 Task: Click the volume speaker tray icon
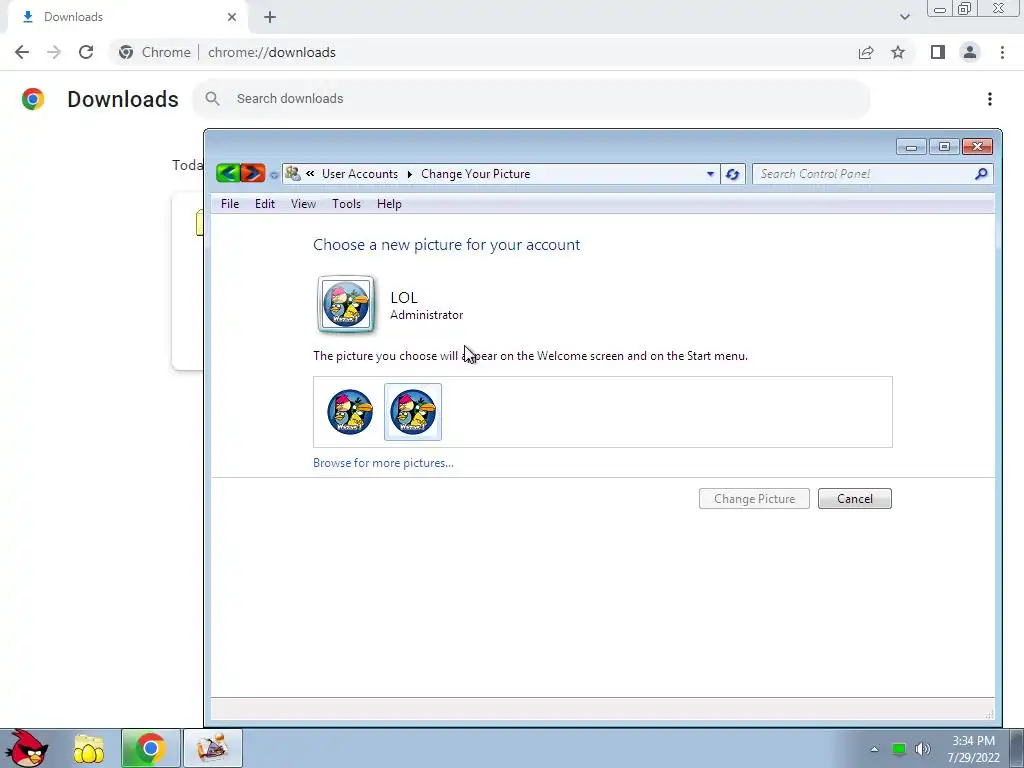(x=923, y=749)
